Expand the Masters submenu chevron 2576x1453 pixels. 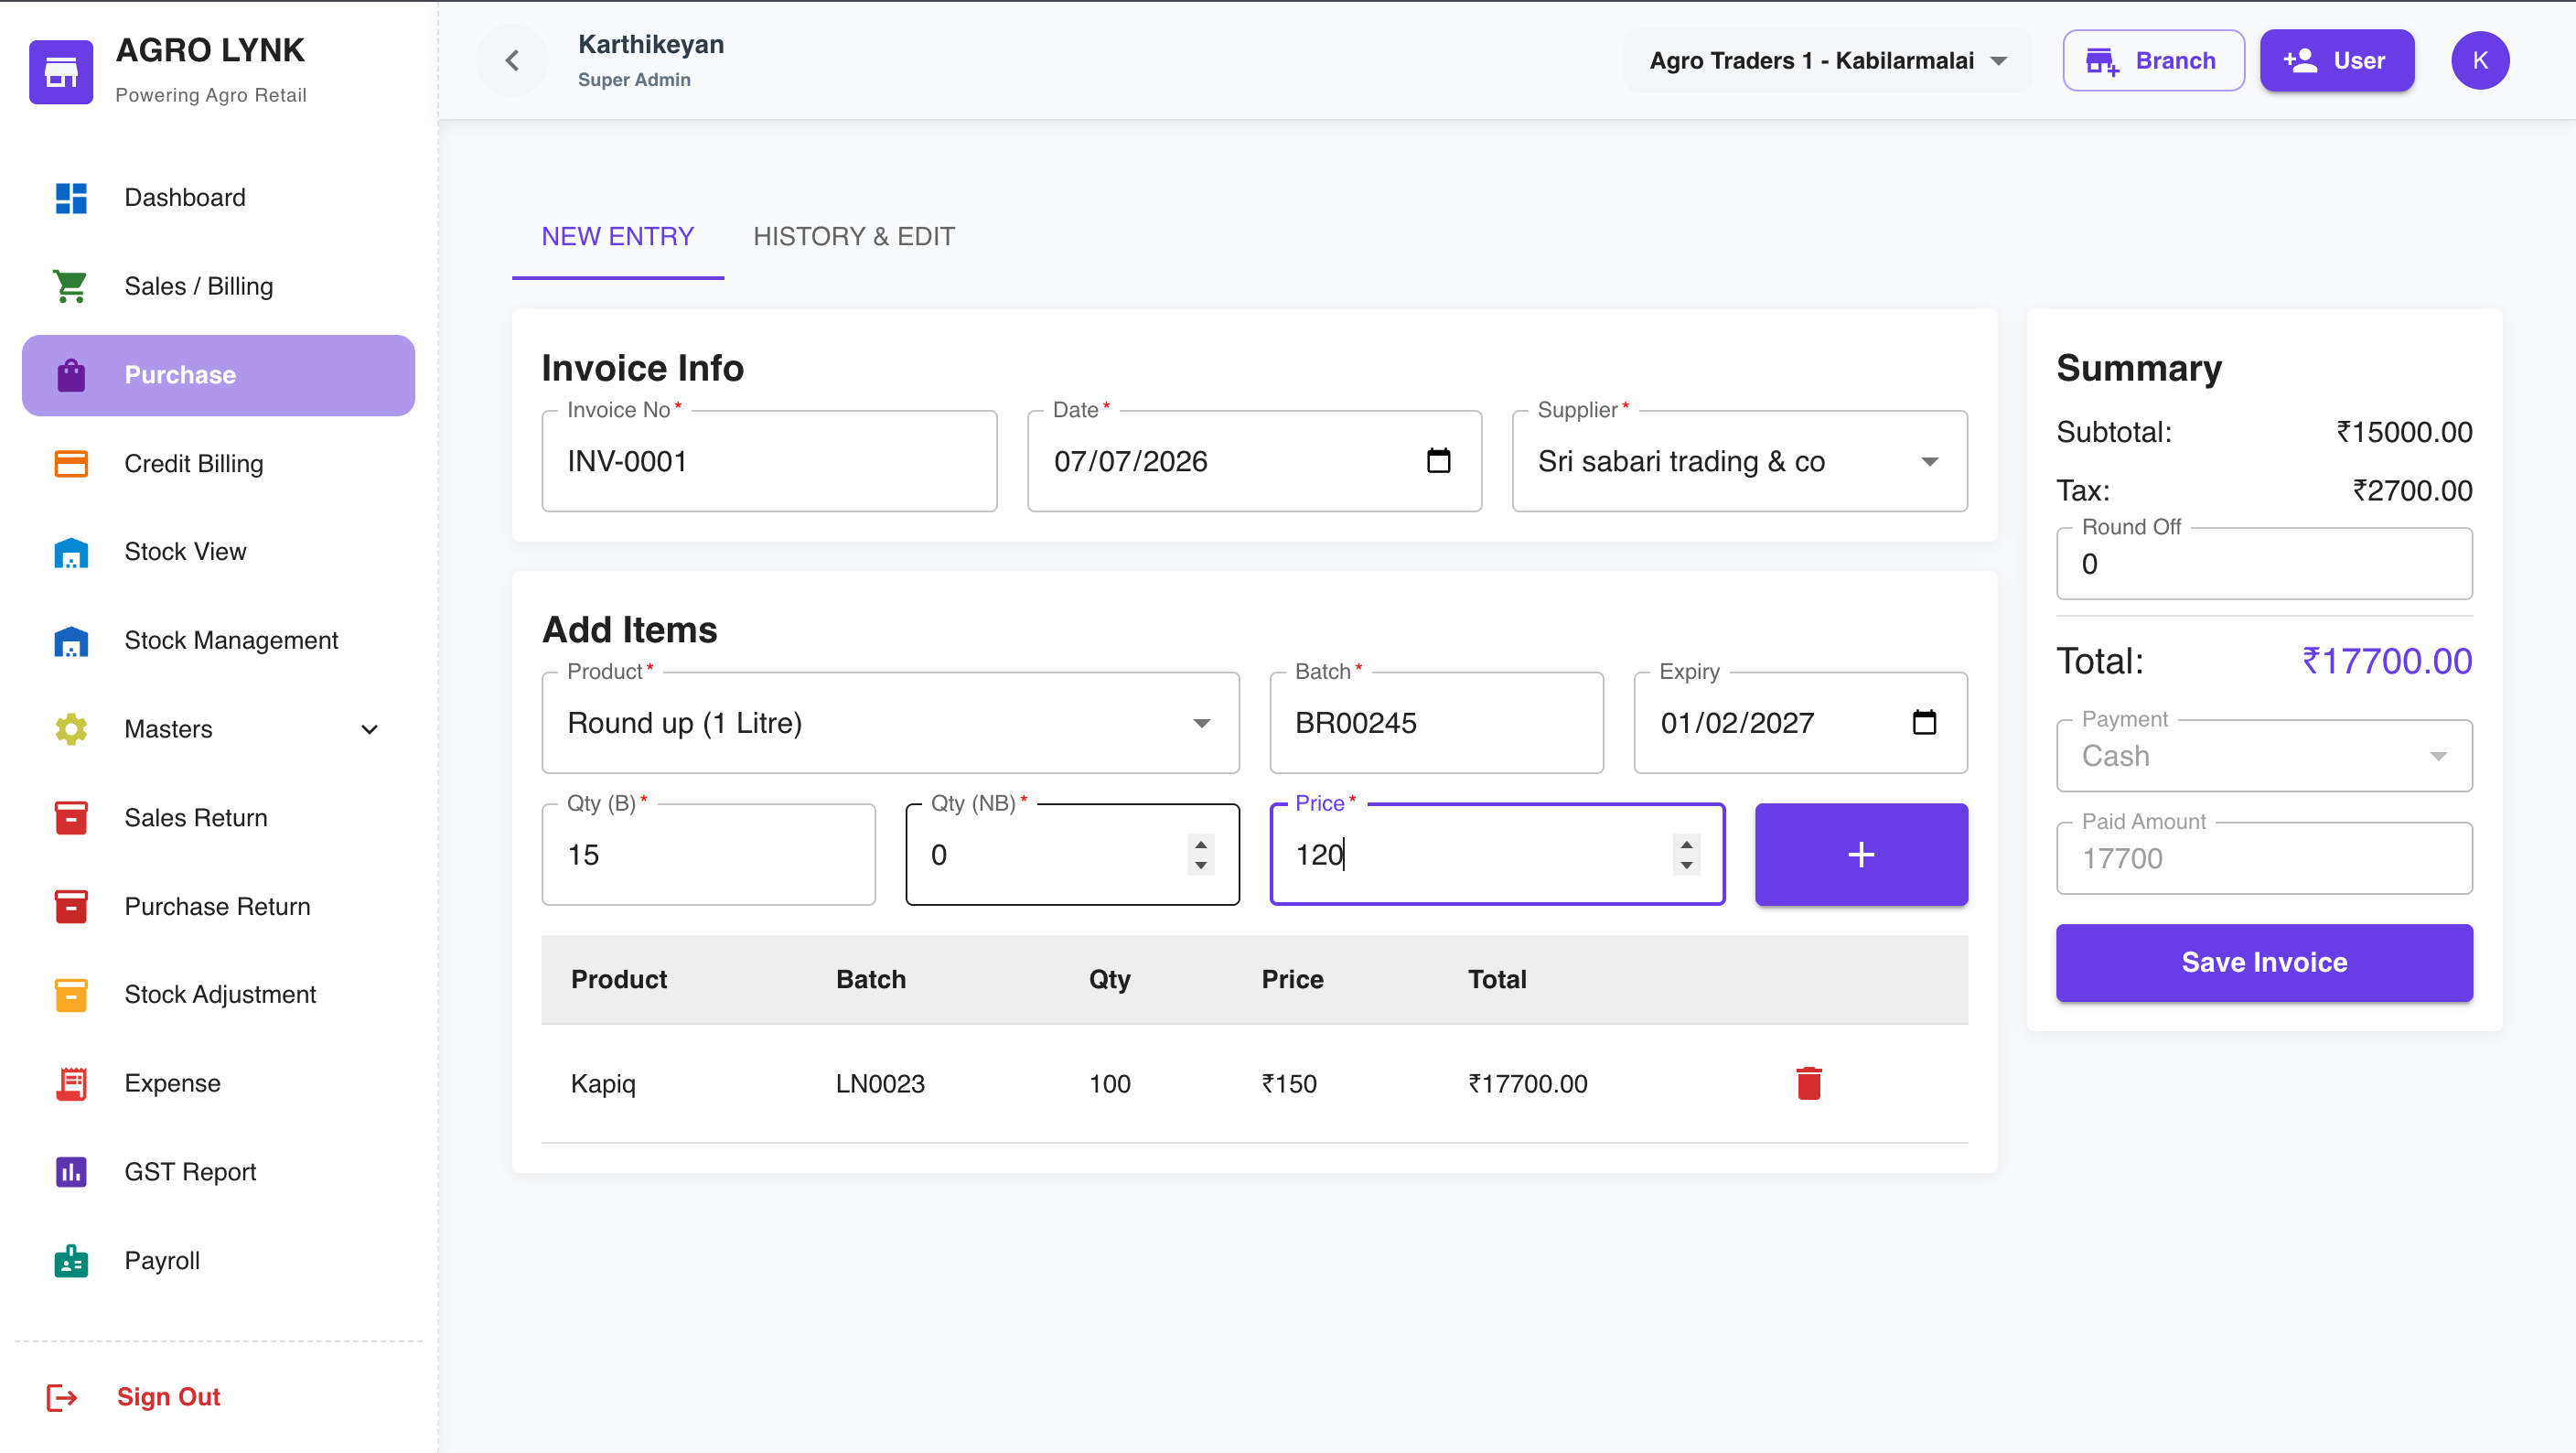pos(369,729)
